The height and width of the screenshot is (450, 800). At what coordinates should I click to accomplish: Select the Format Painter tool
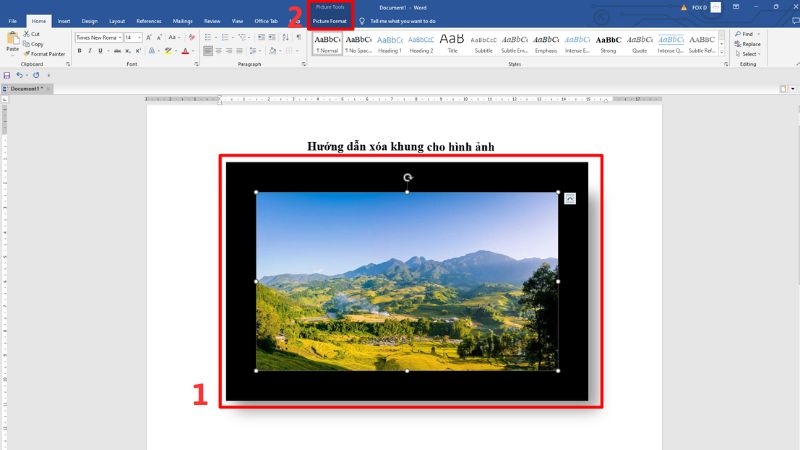[x=26, y=54]
